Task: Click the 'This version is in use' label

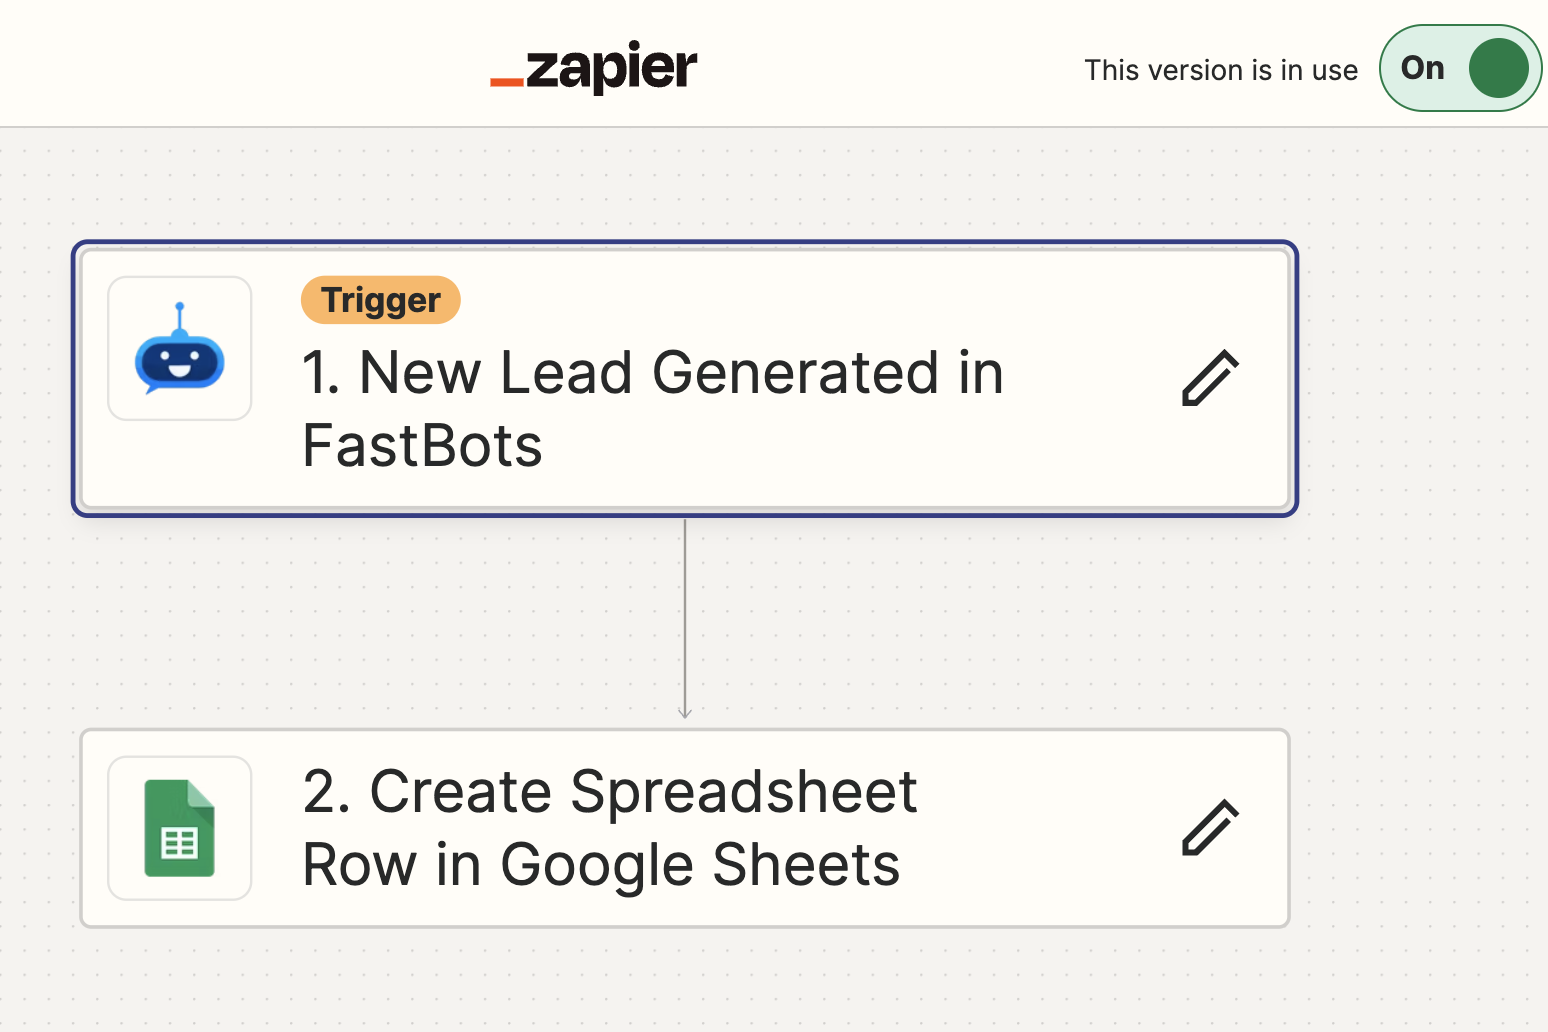Action: point(1221,69)
